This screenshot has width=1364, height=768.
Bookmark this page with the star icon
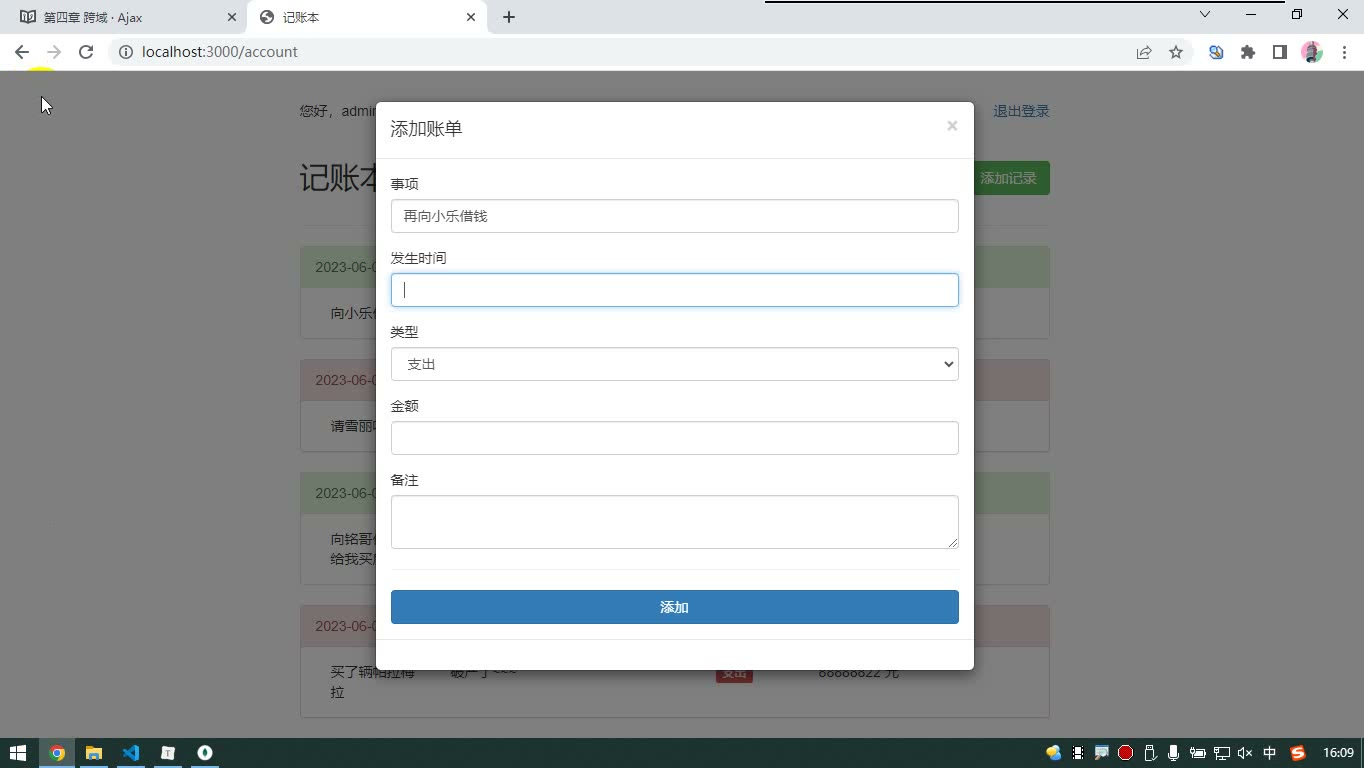click(1176, 52)
